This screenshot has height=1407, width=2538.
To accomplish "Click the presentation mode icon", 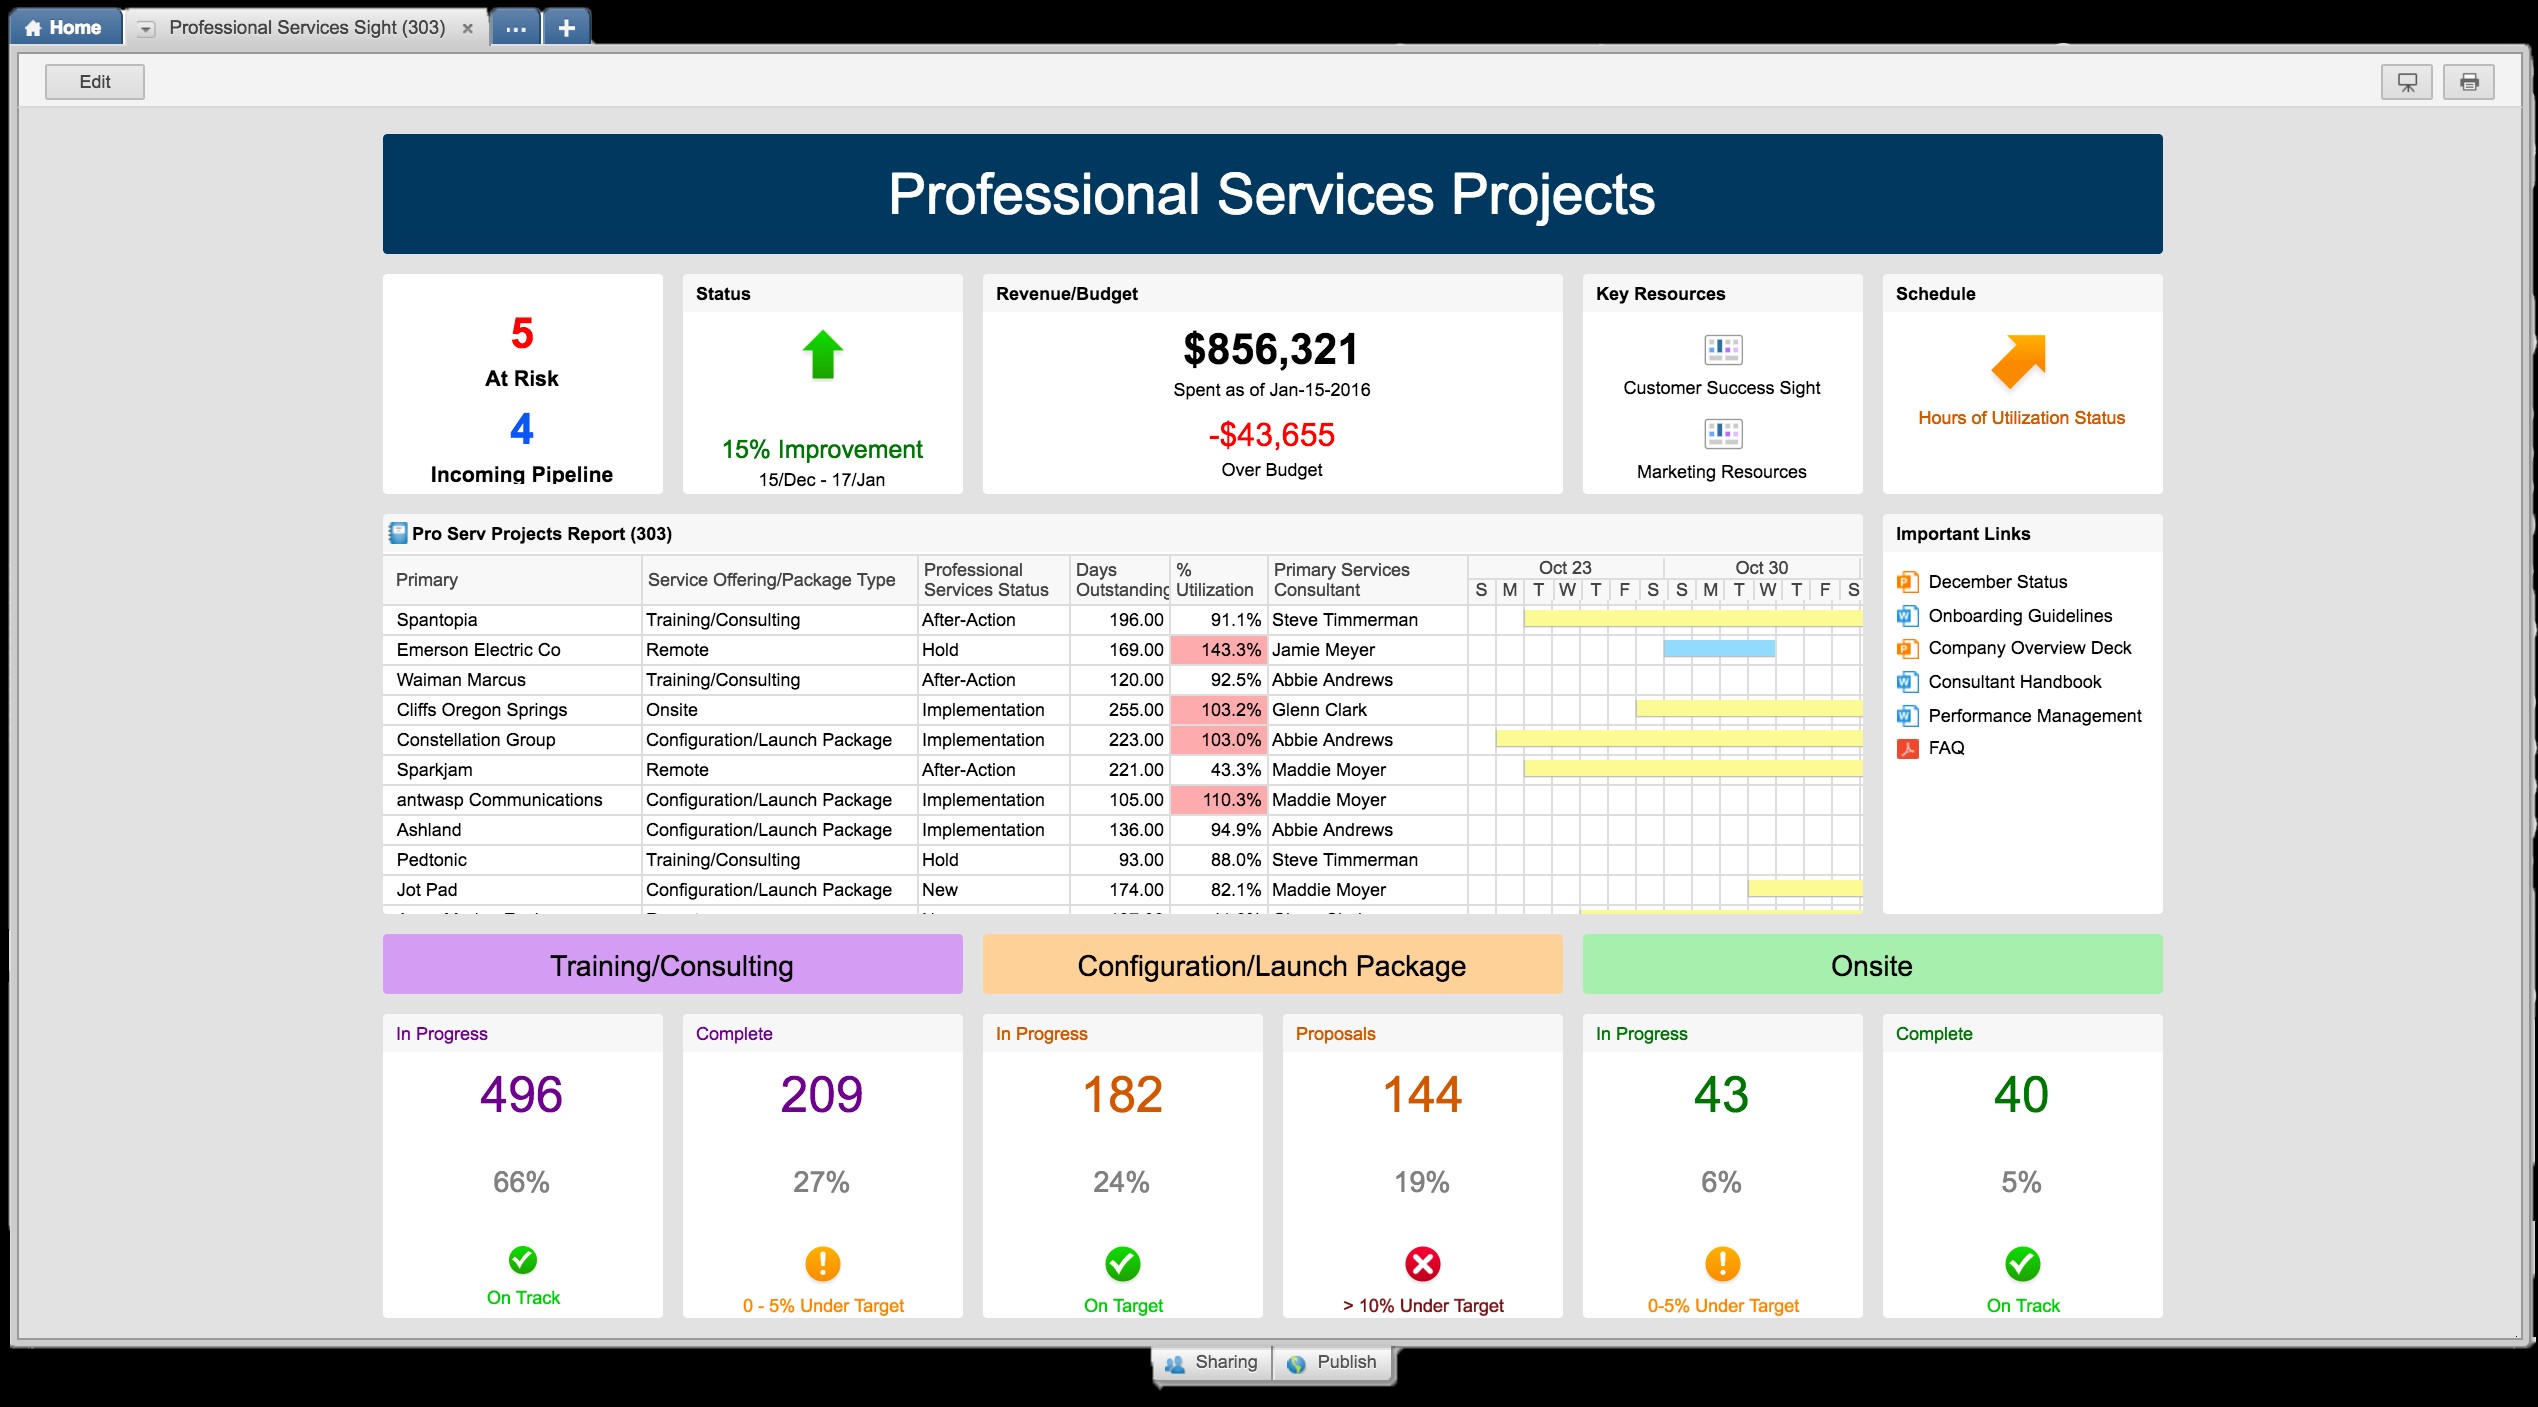I will 2406,82.
